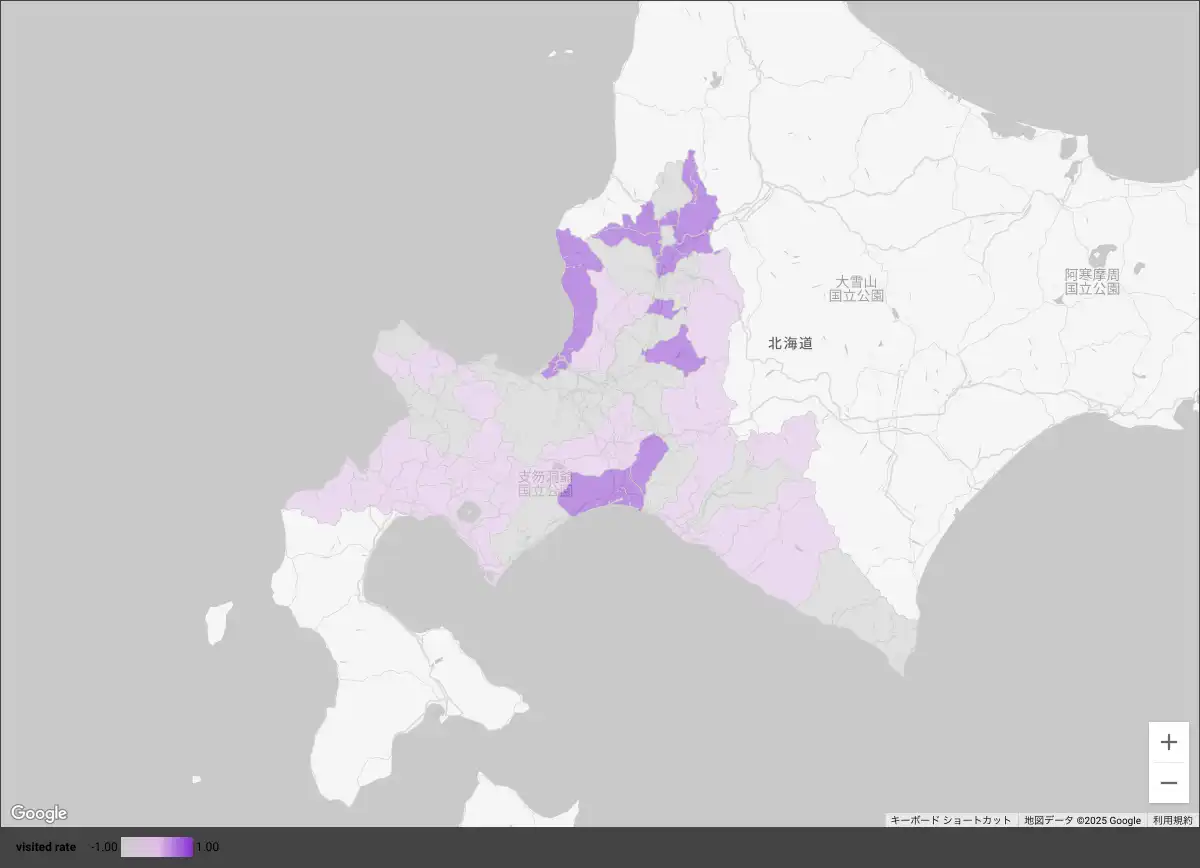This screenshot has width=1200, height=868.
Task: Open キーボード ショートカット dialog
Action: (950, 820)
